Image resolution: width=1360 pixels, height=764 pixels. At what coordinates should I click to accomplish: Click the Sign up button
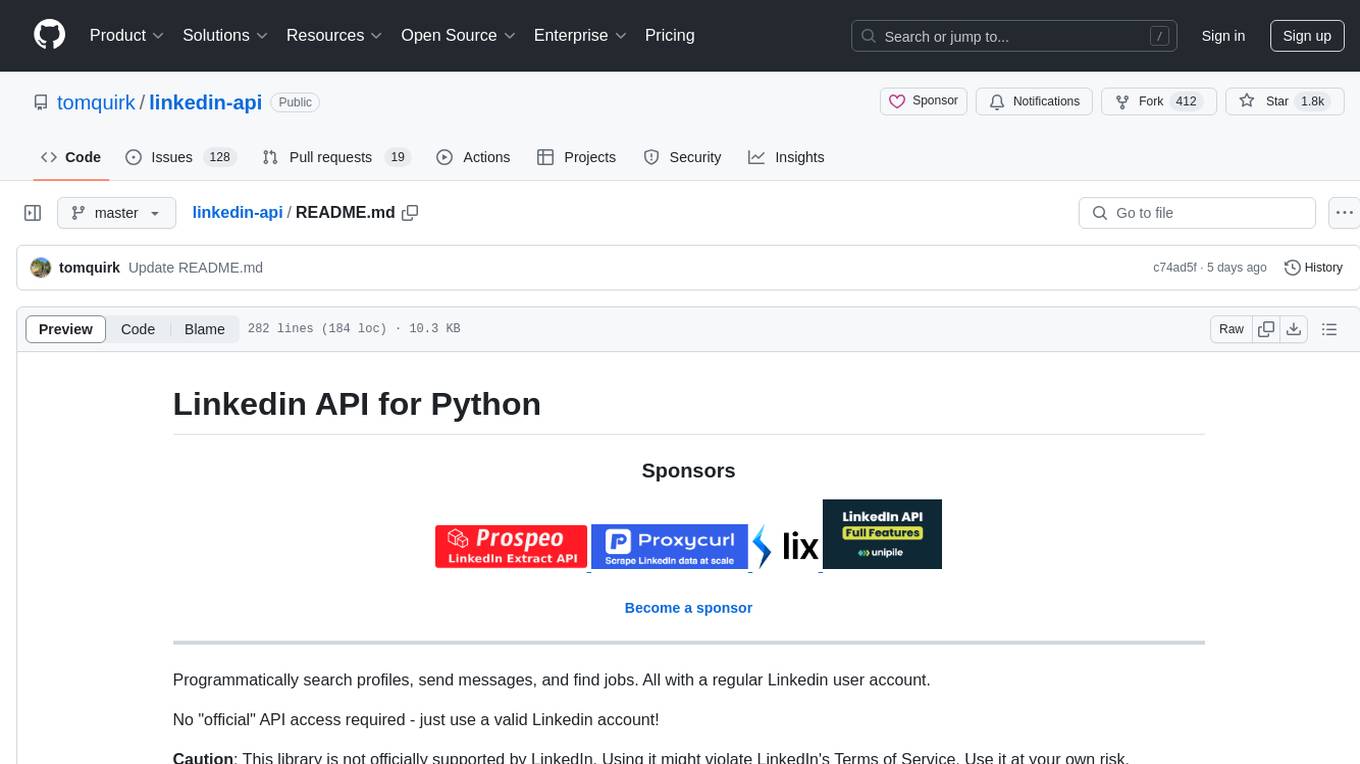[x=1307, y=36]
